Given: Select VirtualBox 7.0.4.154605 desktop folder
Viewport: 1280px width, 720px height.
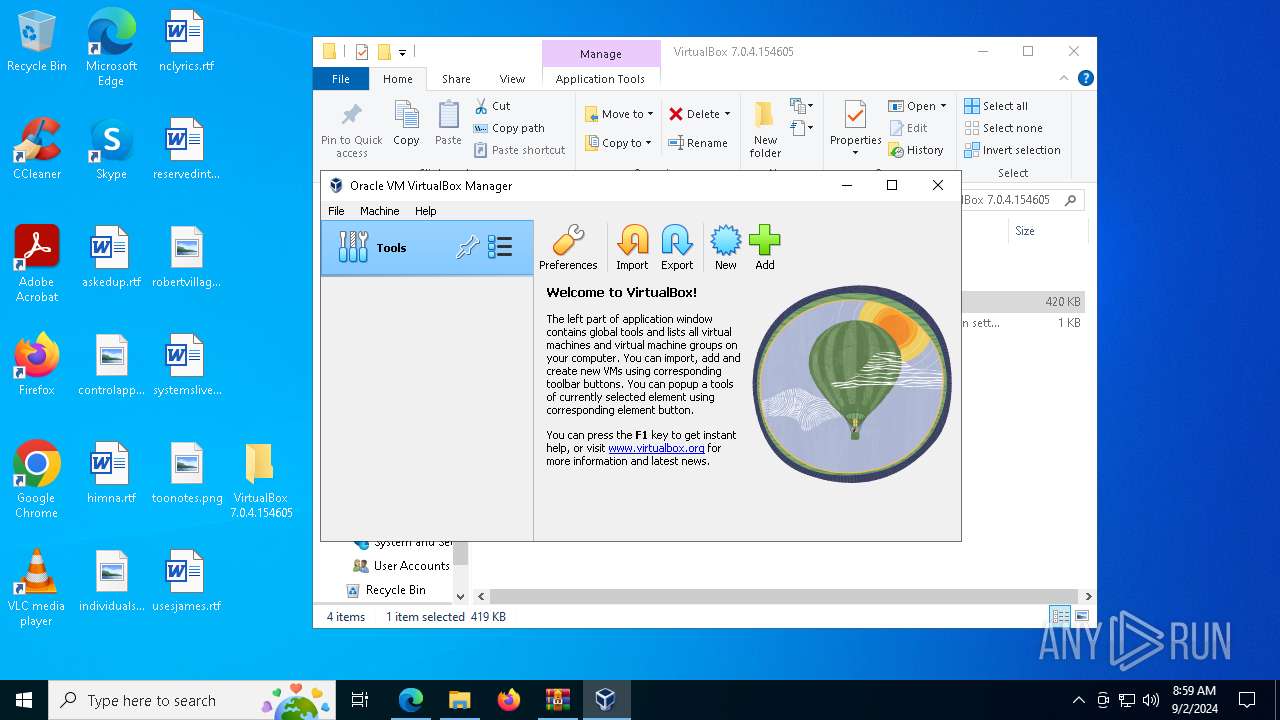Looking at the screenshot, I should (x=261, y=480).
